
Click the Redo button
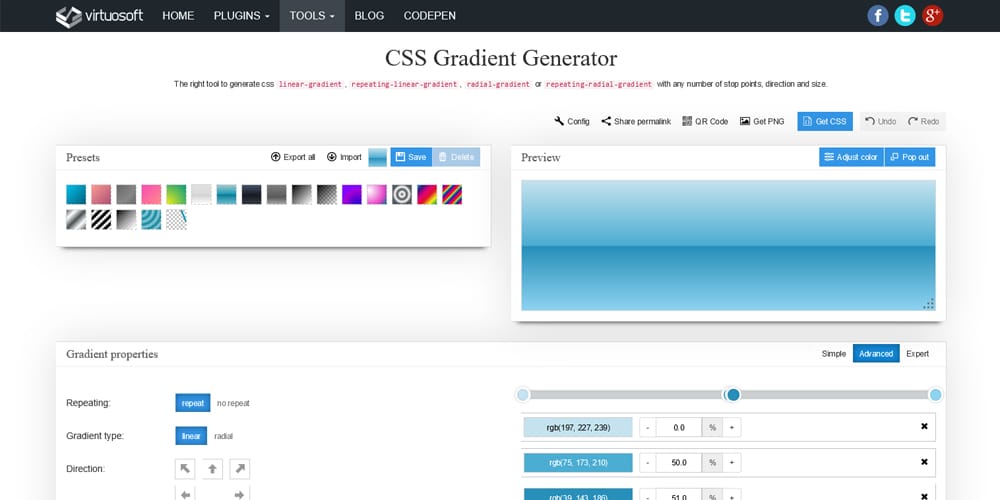[923, 121]
